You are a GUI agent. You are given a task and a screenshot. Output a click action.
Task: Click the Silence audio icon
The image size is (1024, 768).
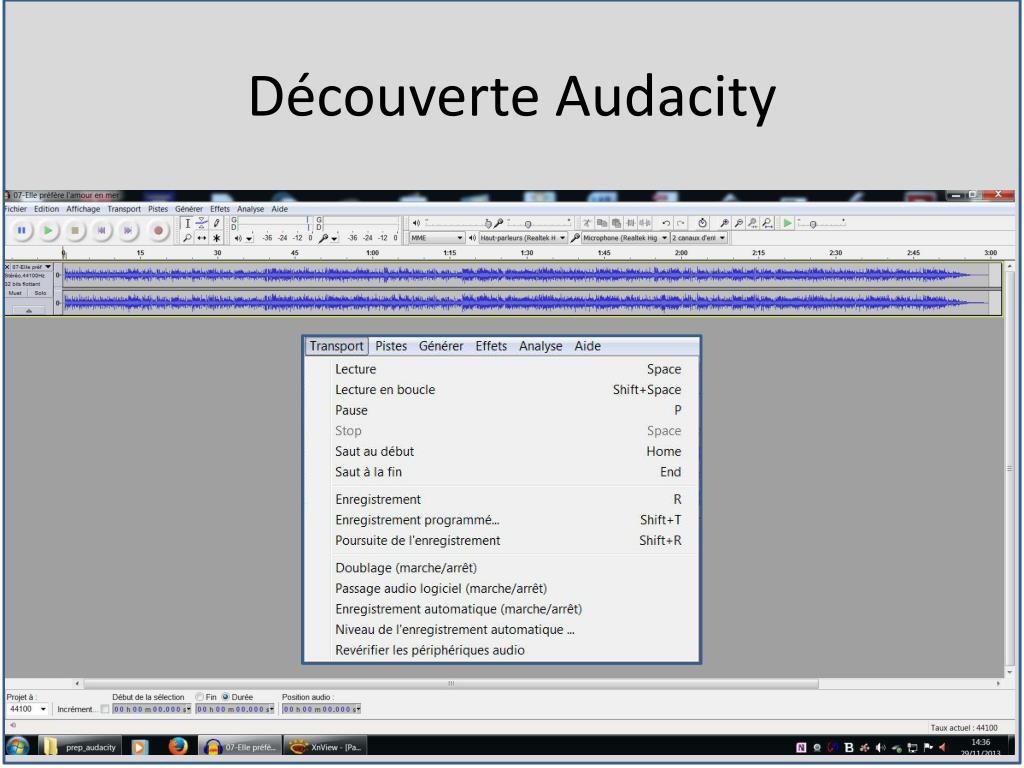tap(645, 223)
